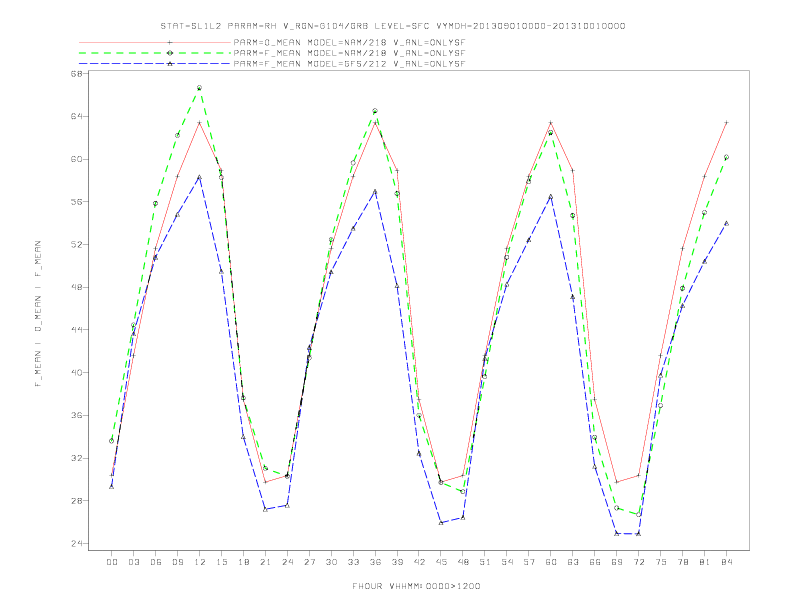Click x-axis forecast hour label 54
Screen dimensions: 792x612
(507, 562)
